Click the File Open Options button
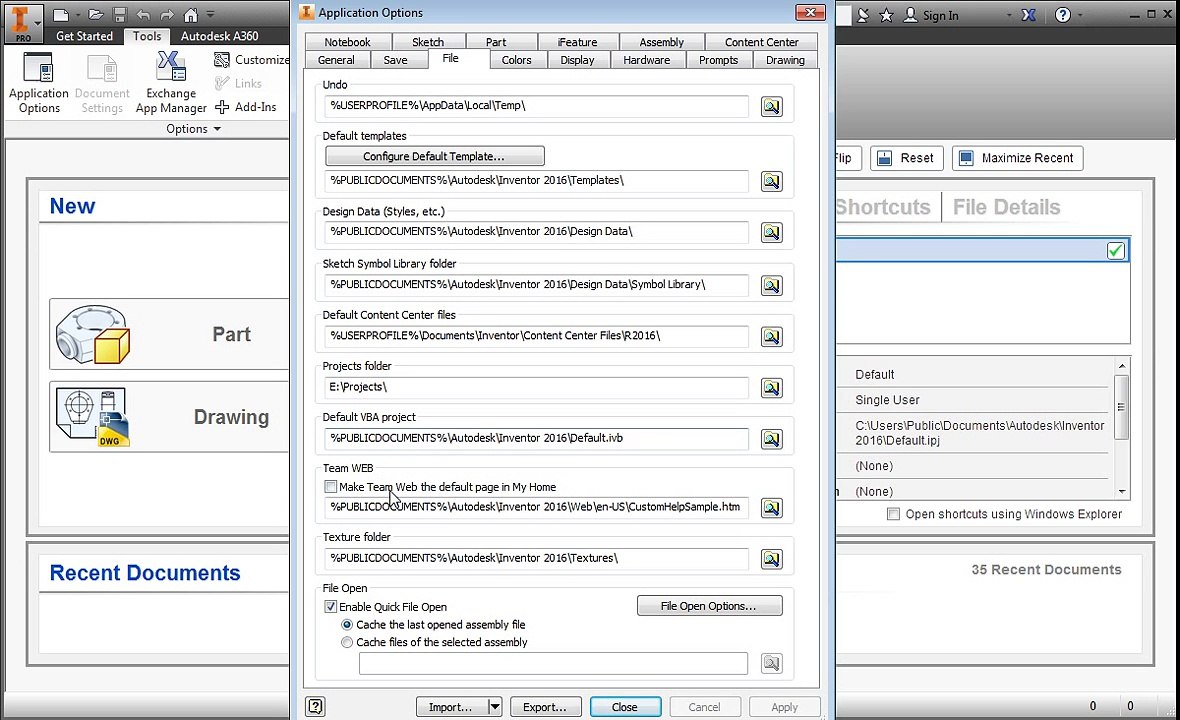The width and height of the screenshot is (1180, 720). pyautogui.click(x=709, y=606)
